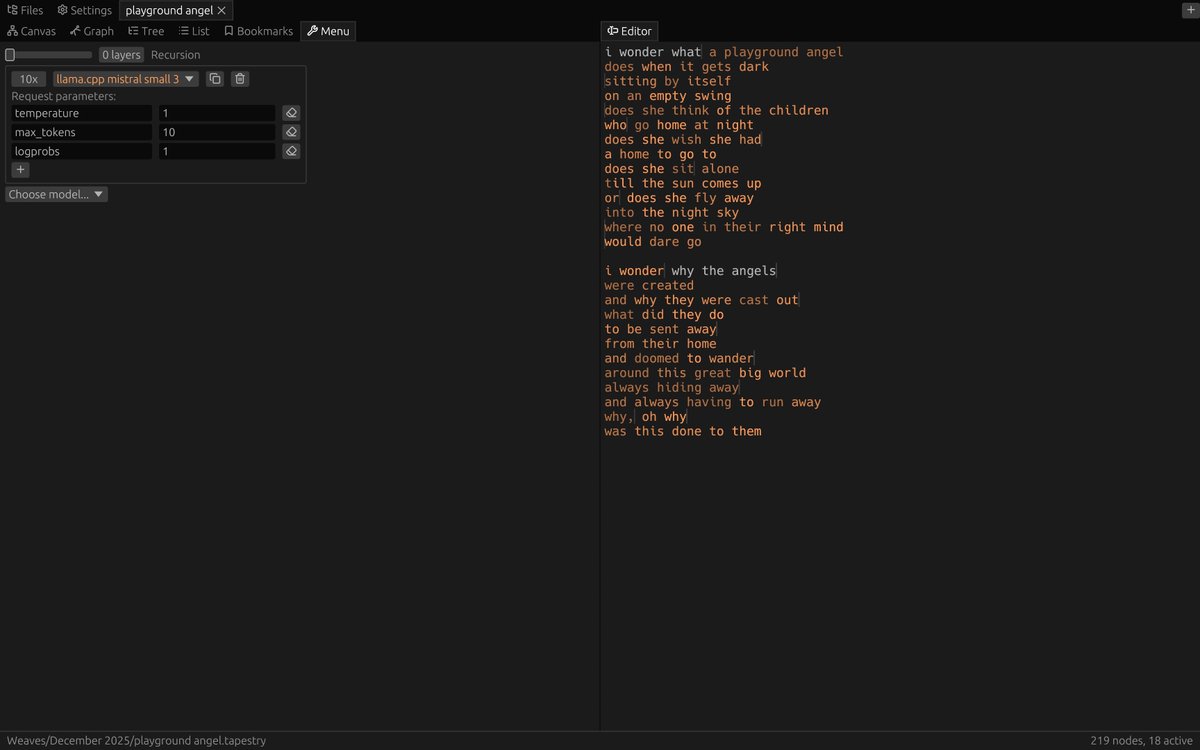The image size is (1200, 750).
Task: Delete the llama.cpp model entry
Action: pos(240,79)
